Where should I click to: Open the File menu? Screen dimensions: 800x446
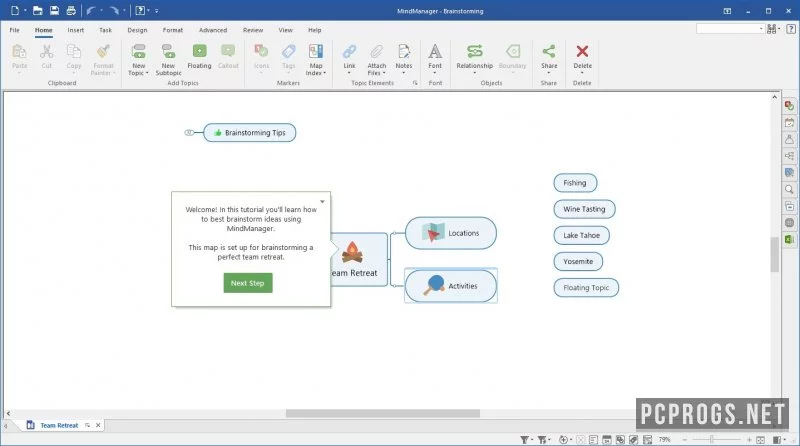(x=14, y=30)
